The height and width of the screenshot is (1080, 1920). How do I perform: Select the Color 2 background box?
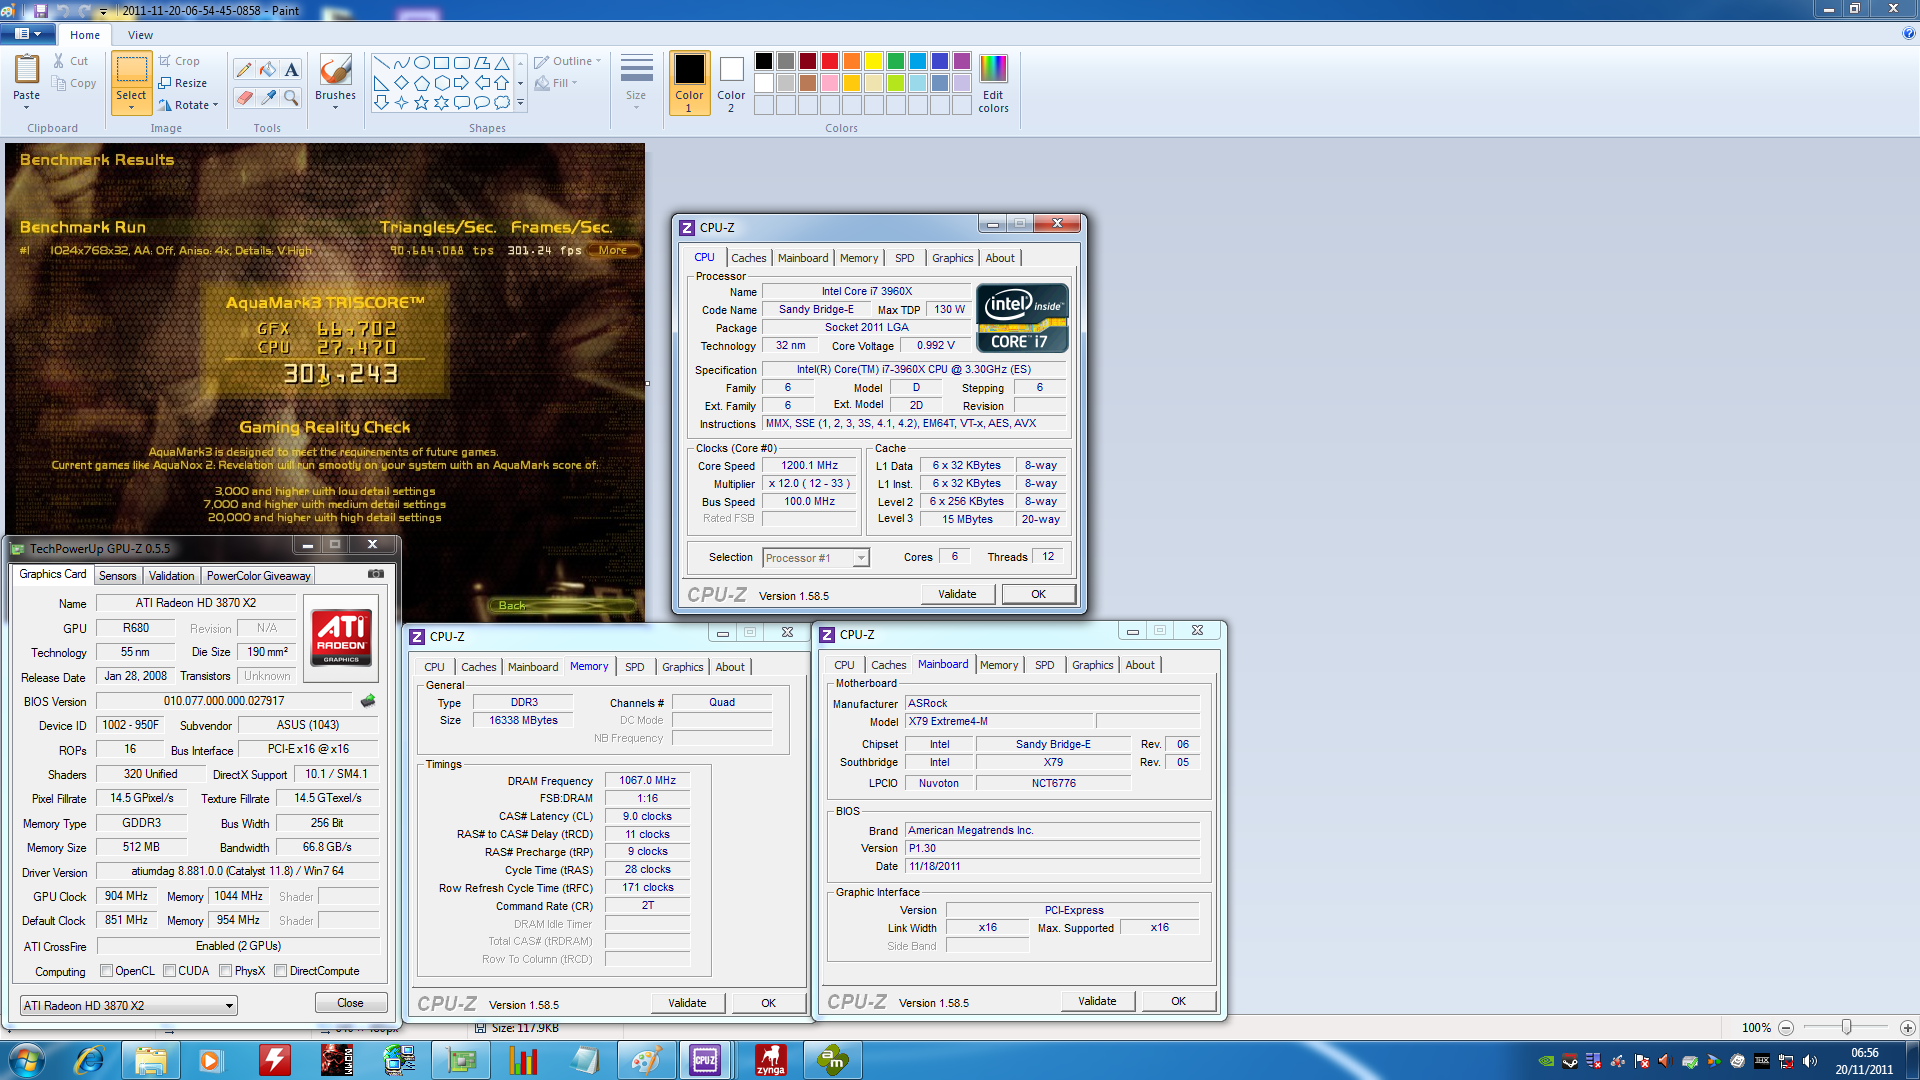[731, 82]
